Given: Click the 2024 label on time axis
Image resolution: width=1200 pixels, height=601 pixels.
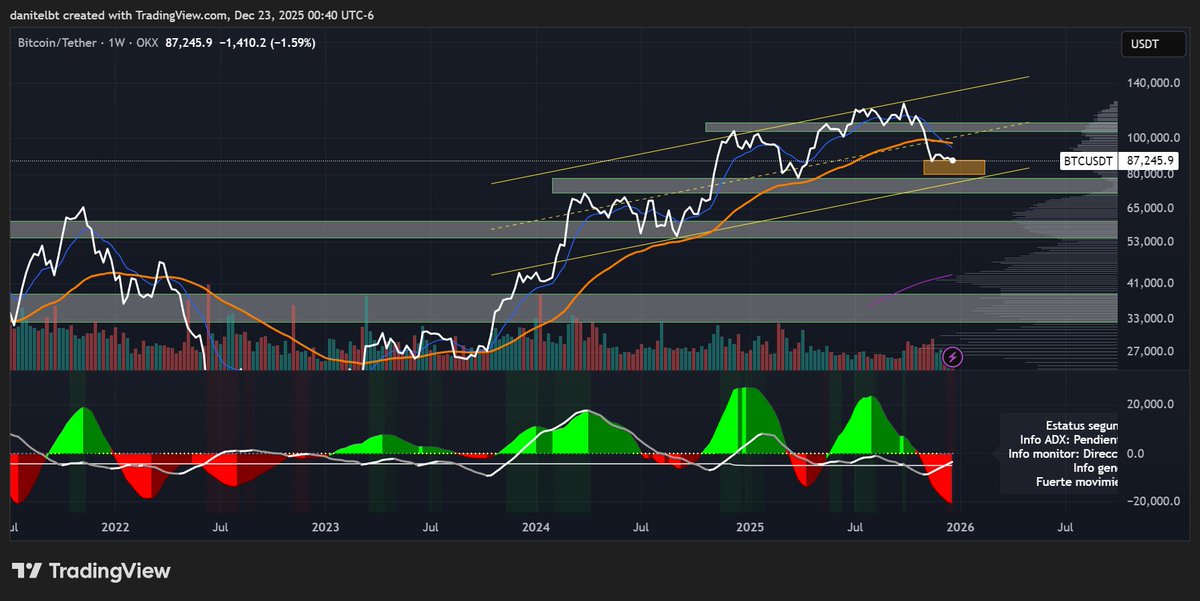Looking at the screenshot, I should [537, 526].
